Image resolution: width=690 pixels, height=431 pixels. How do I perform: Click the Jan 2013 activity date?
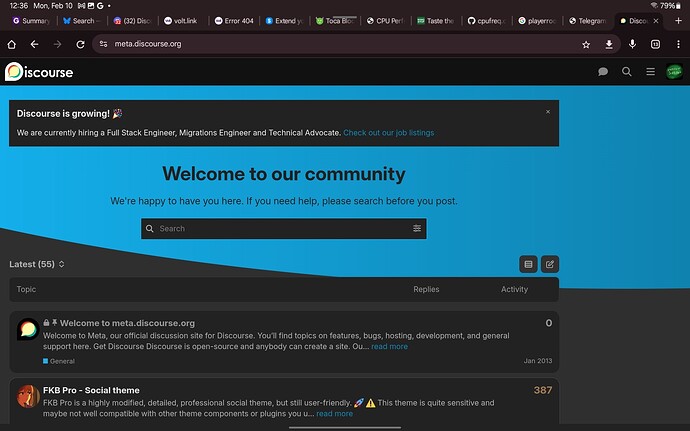point(538,361)
